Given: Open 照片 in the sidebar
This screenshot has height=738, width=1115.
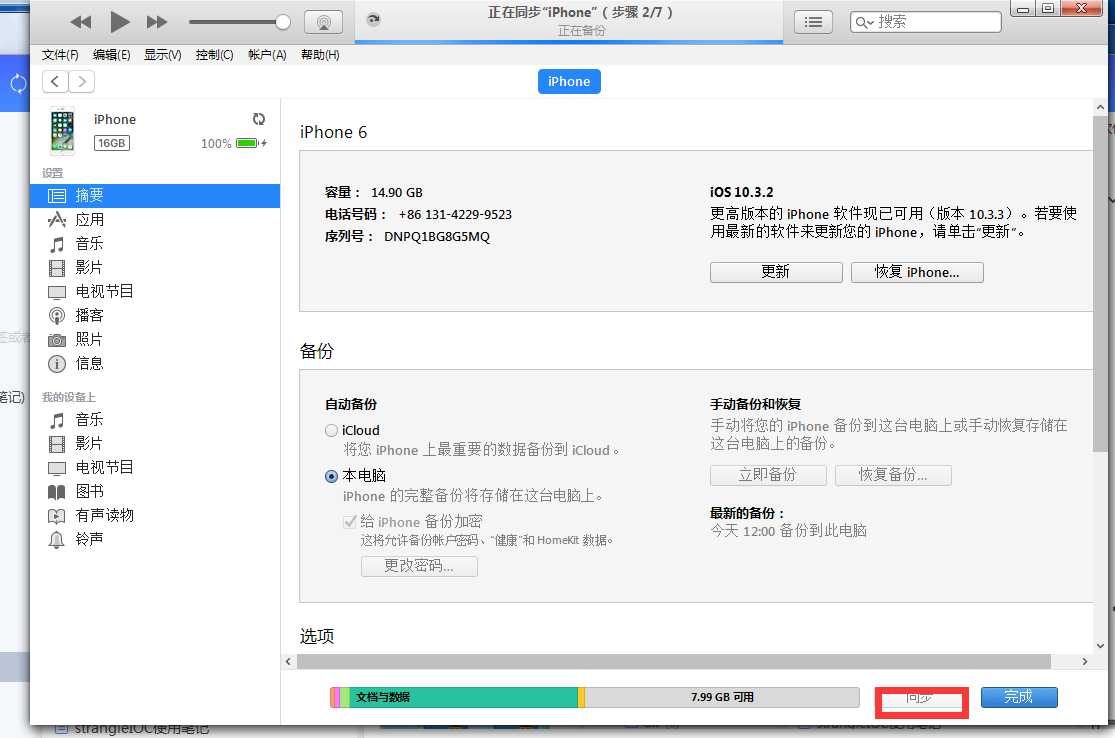Looking at the screenshot, I should point(155,340).
